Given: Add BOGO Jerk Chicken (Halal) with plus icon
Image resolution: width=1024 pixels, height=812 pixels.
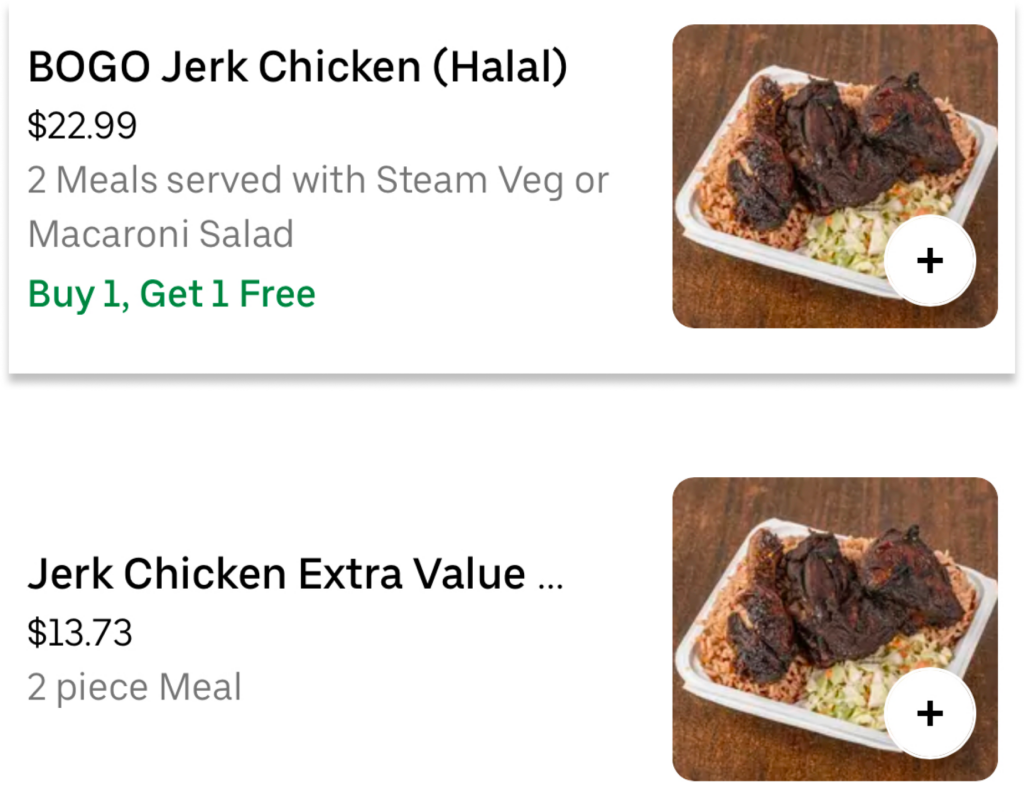Looking at the screenshot, I should (930, 261).
